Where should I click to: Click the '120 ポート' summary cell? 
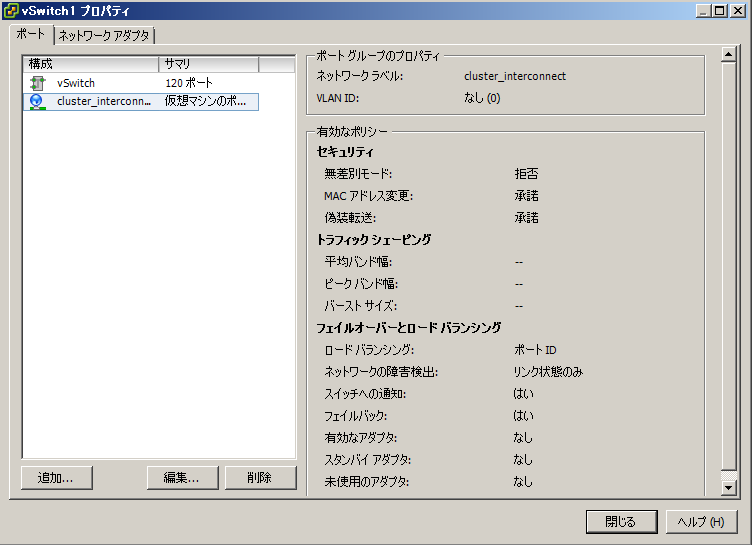[189, 83]
